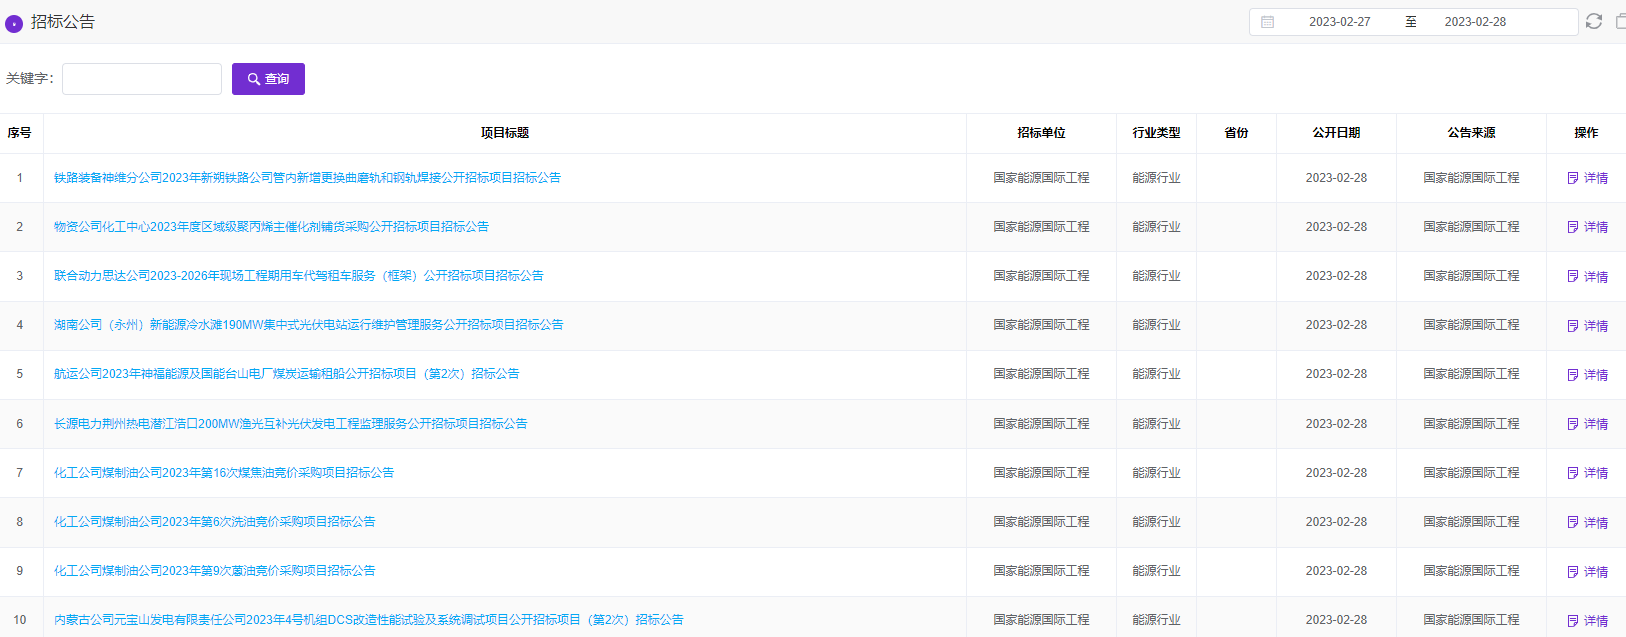Open 化工公司煤制油公司 第16次煤焦油 link
Viewport: 1626px width, 637px height.
tap(224, 473)
